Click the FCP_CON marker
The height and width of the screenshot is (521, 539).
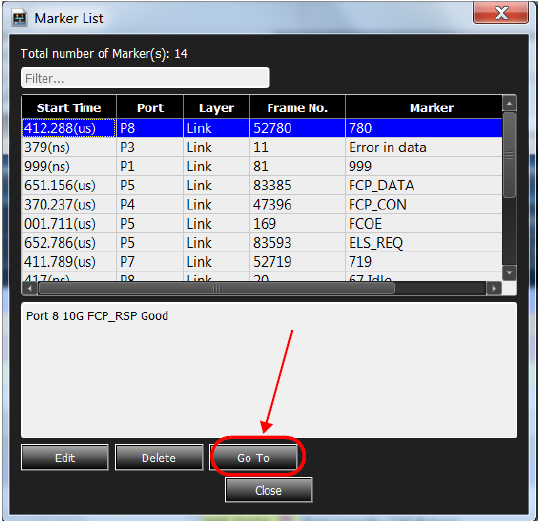pyautogui.click(x=424, y=205)
